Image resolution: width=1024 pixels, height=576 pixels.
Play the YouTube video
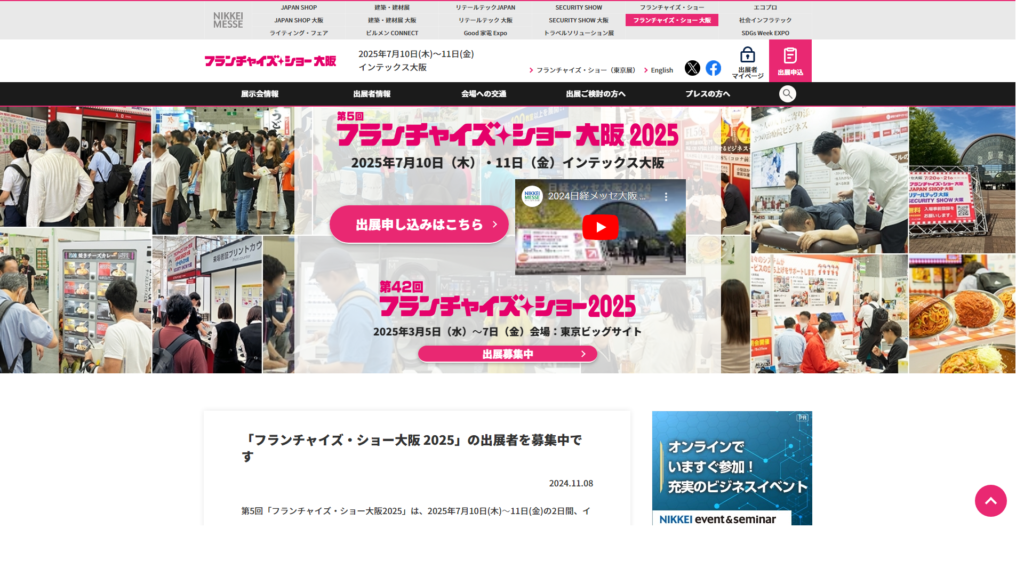tap(600, 227)
